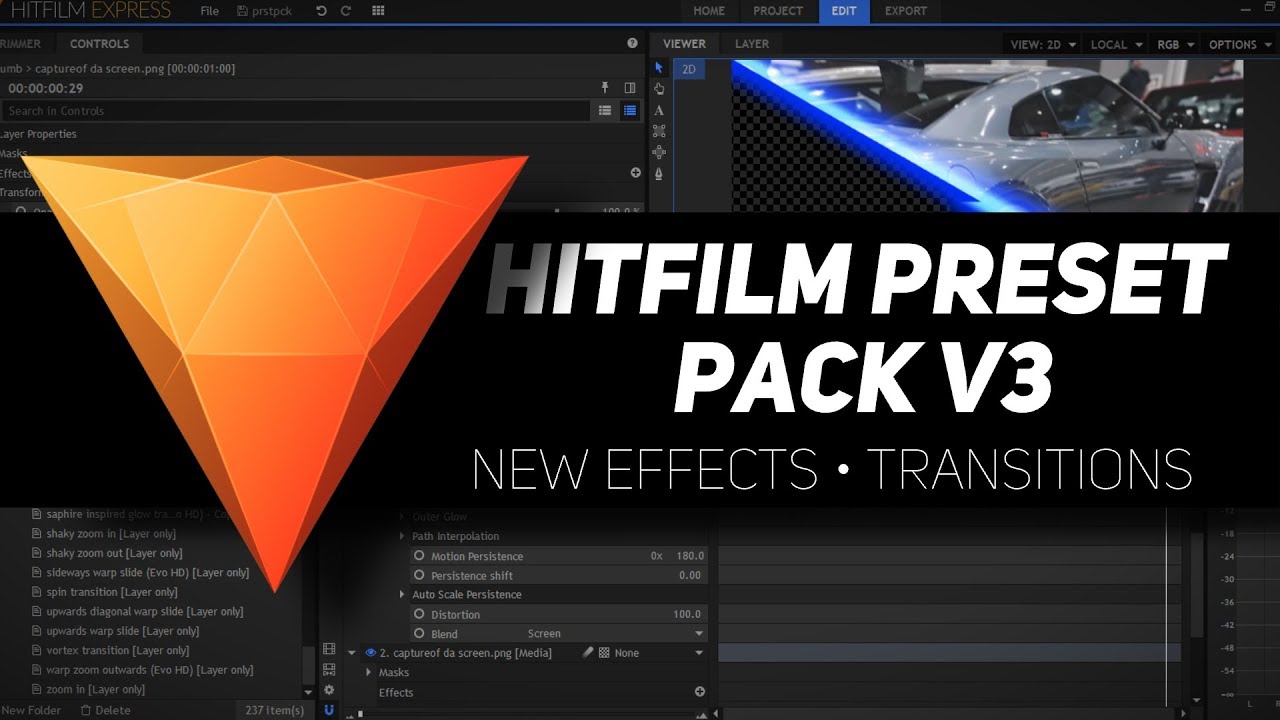The image size is (1280, 720).
Task: Open Controls panel help question icon
Action: click(632, 43)
